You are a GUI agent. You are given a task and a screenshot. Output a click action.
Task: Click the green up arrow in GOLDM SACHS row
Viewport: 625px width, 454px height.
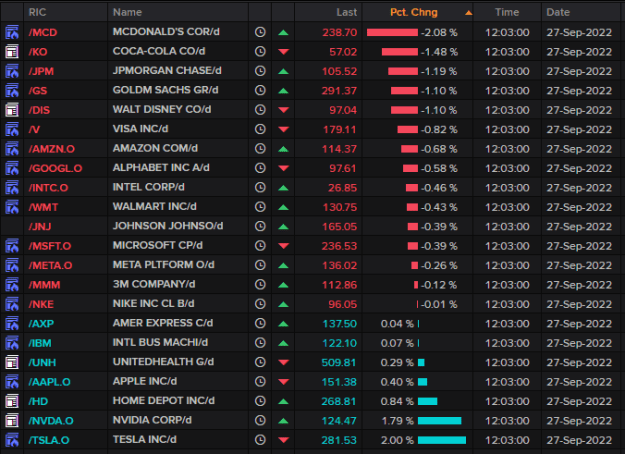coord(283,91)
